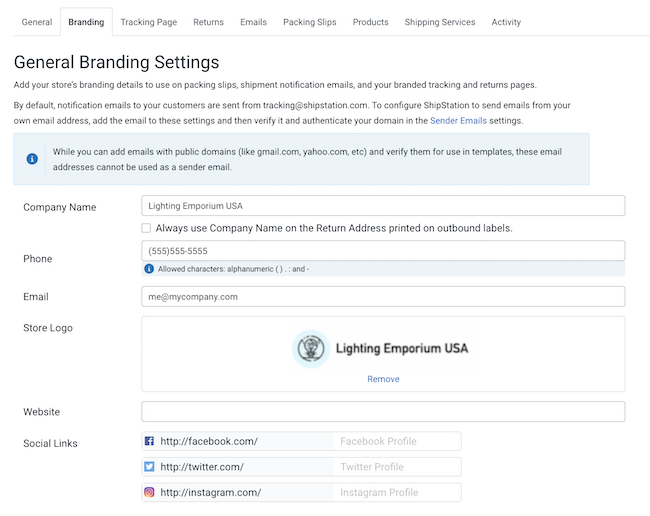Click into the Phone input field

point(383,251)
